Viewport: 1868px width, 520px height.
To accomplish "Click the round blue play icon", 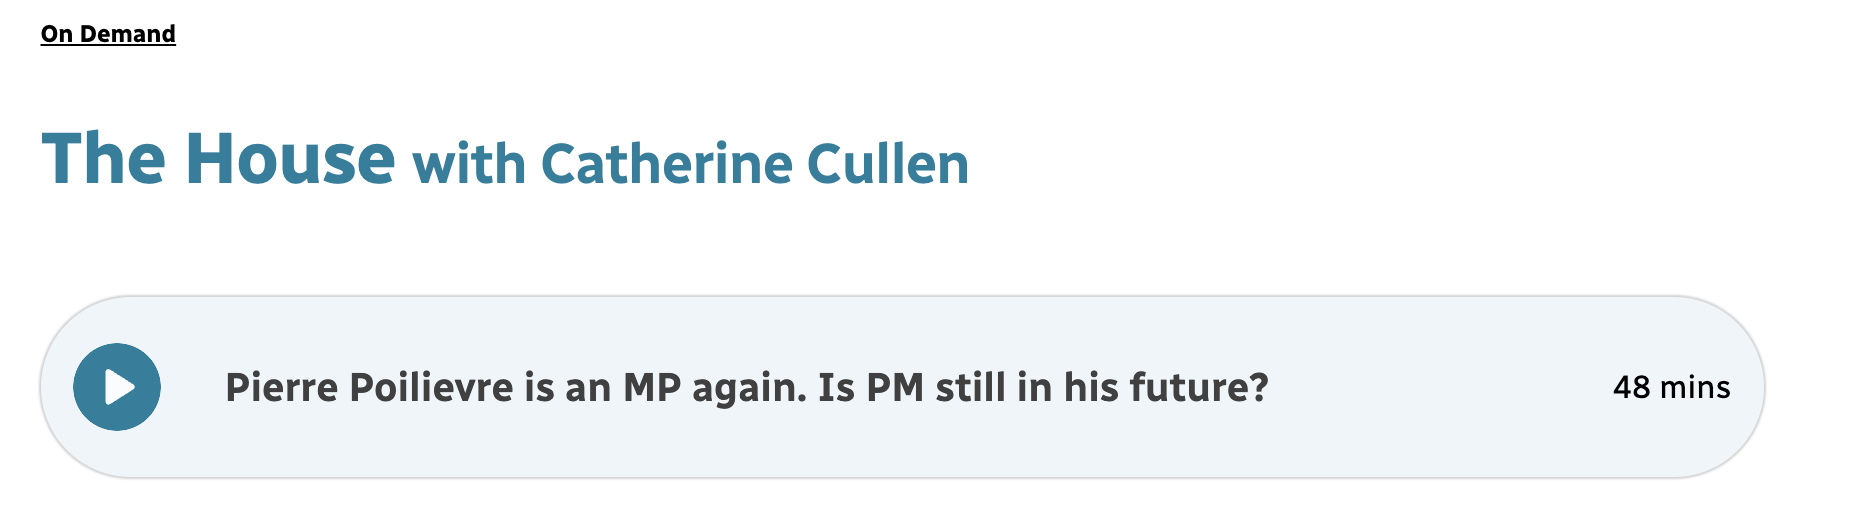I will [117, 387].
